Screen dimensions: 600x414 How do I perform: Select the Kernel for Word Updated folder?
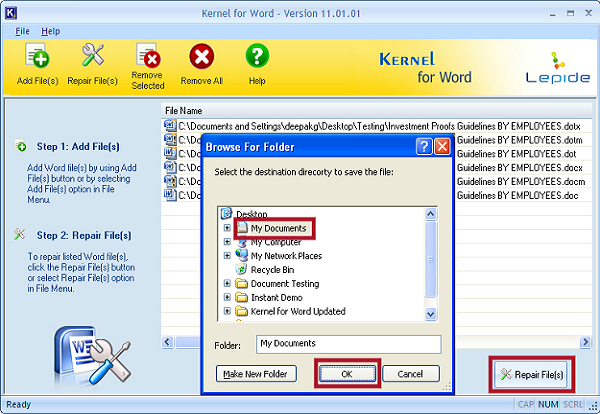[x=298, y=311]
